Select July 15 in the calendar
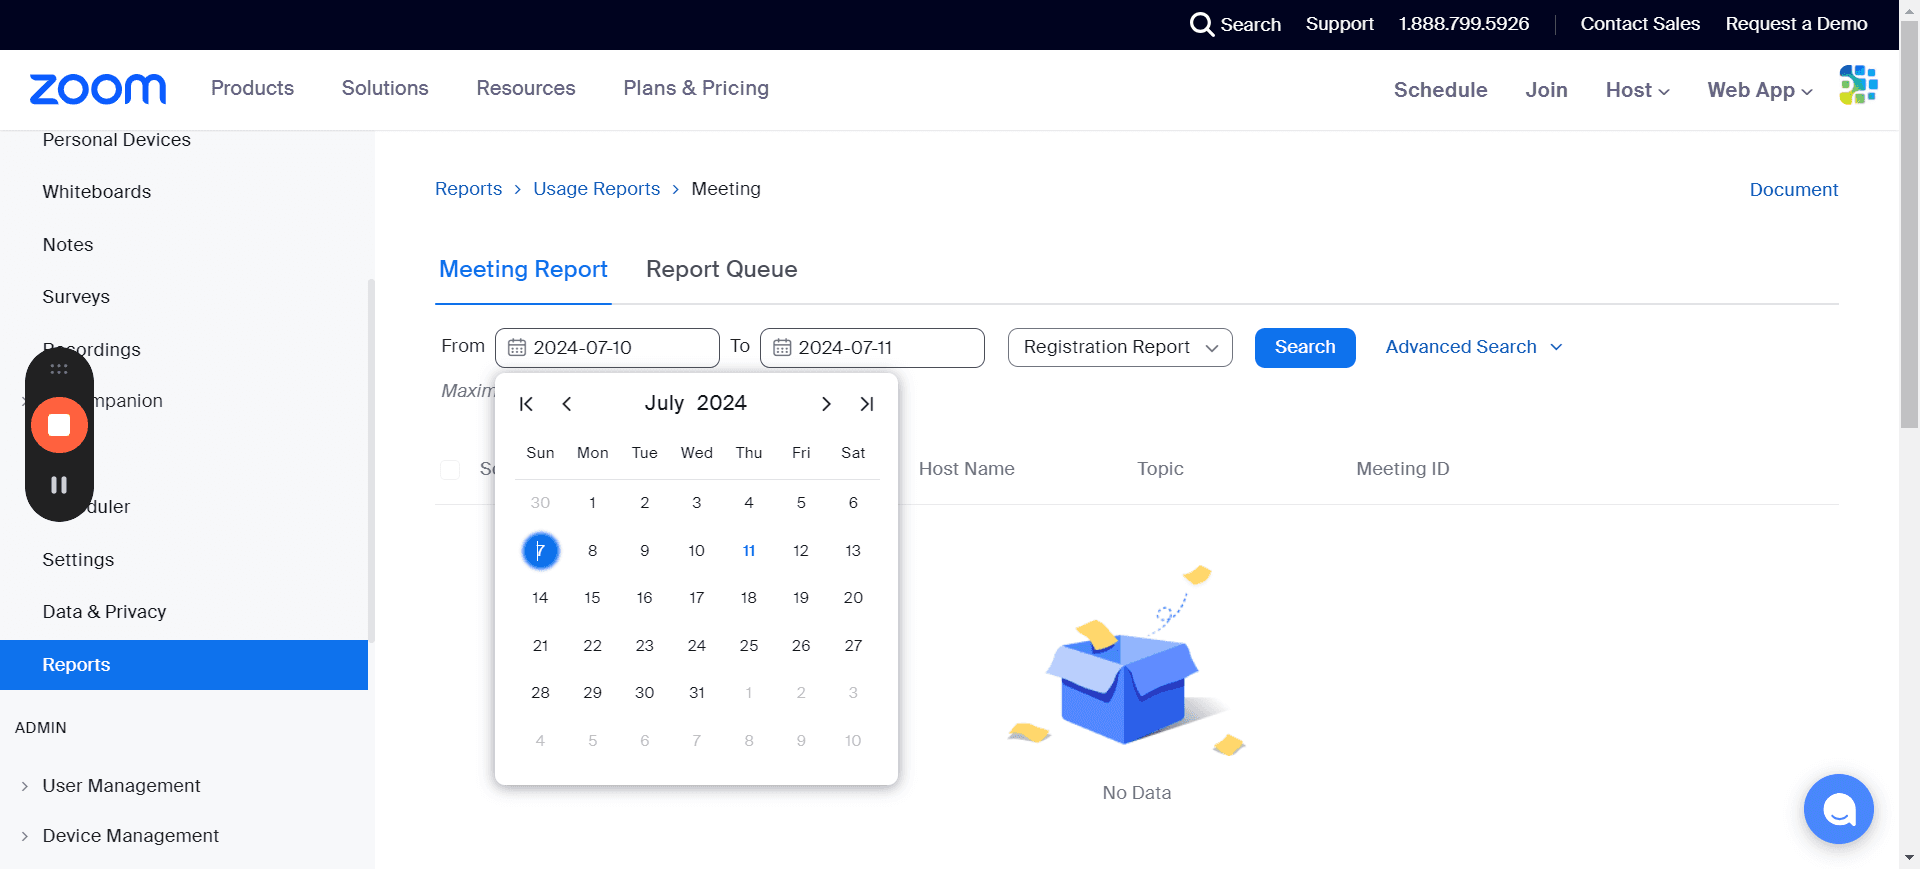Image resolution: width=1920 pixels, height=869 pixels. tap(592, 598)
